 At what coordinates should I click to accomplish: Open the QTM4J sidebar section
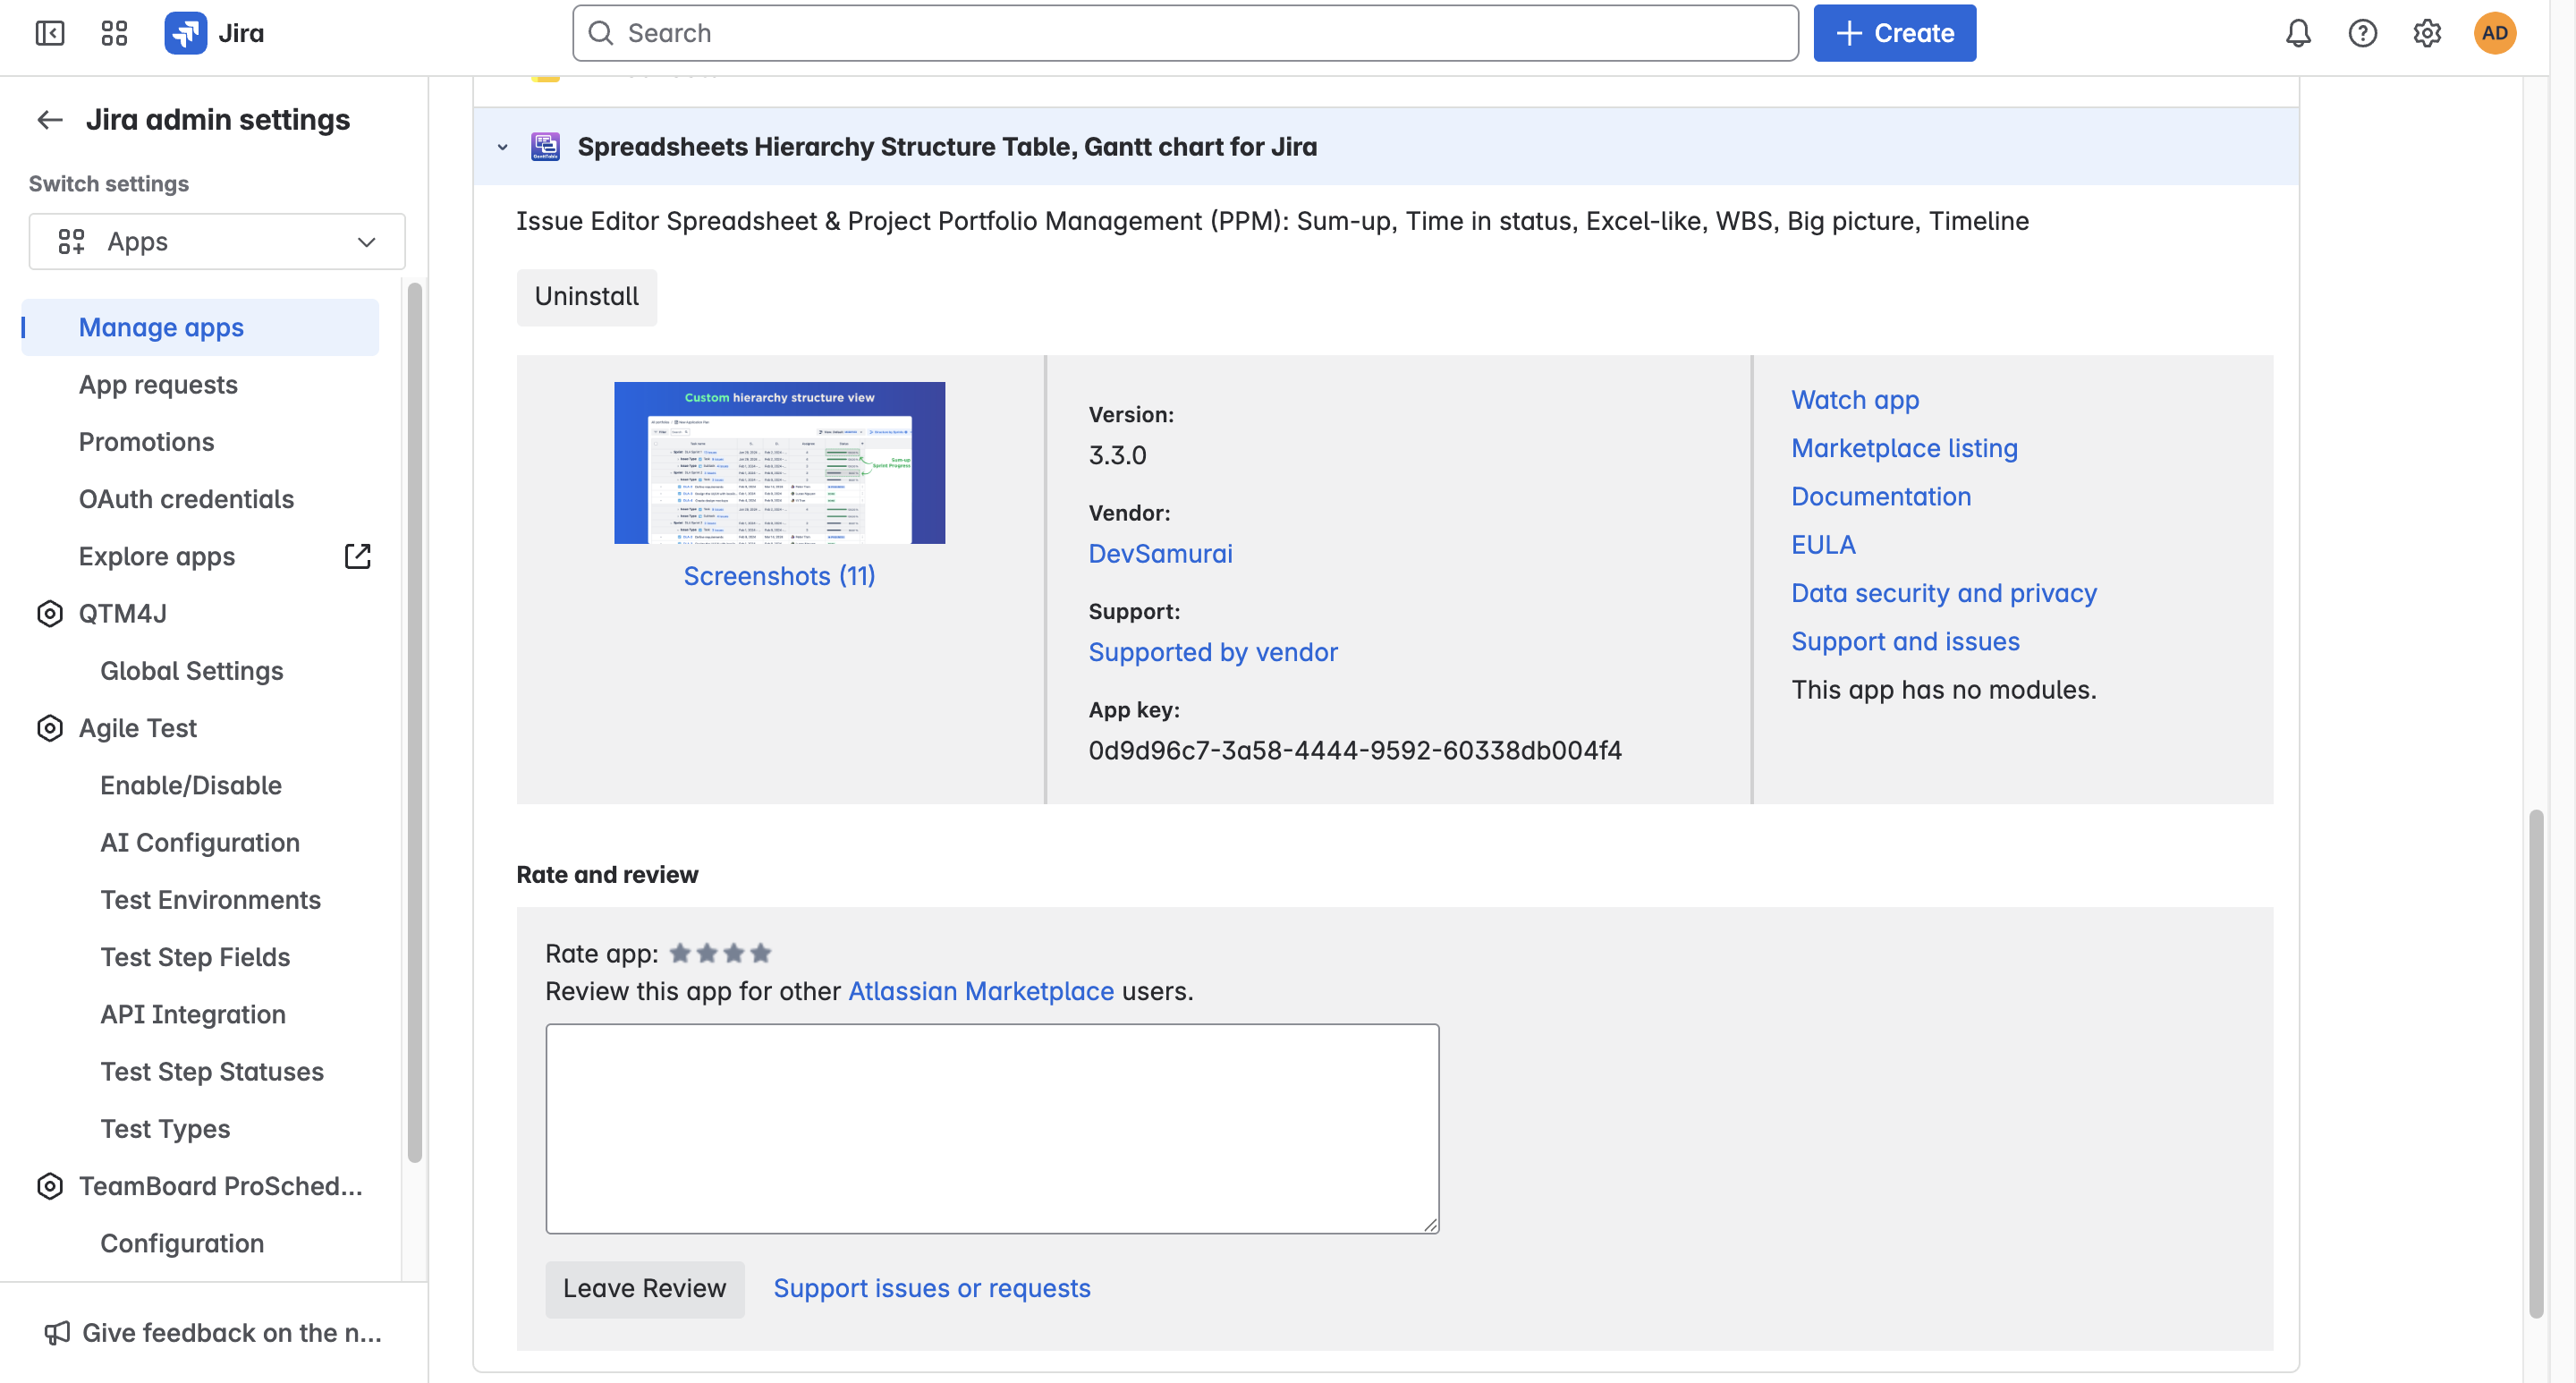pyautogui.click(x=123, y=613)
